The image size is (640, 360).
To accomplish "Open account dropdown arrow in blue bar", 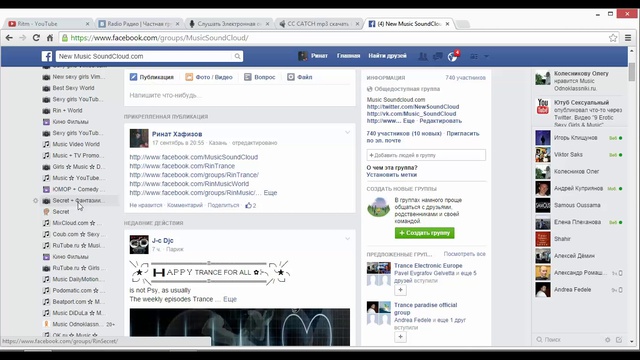I will point(486,56).
